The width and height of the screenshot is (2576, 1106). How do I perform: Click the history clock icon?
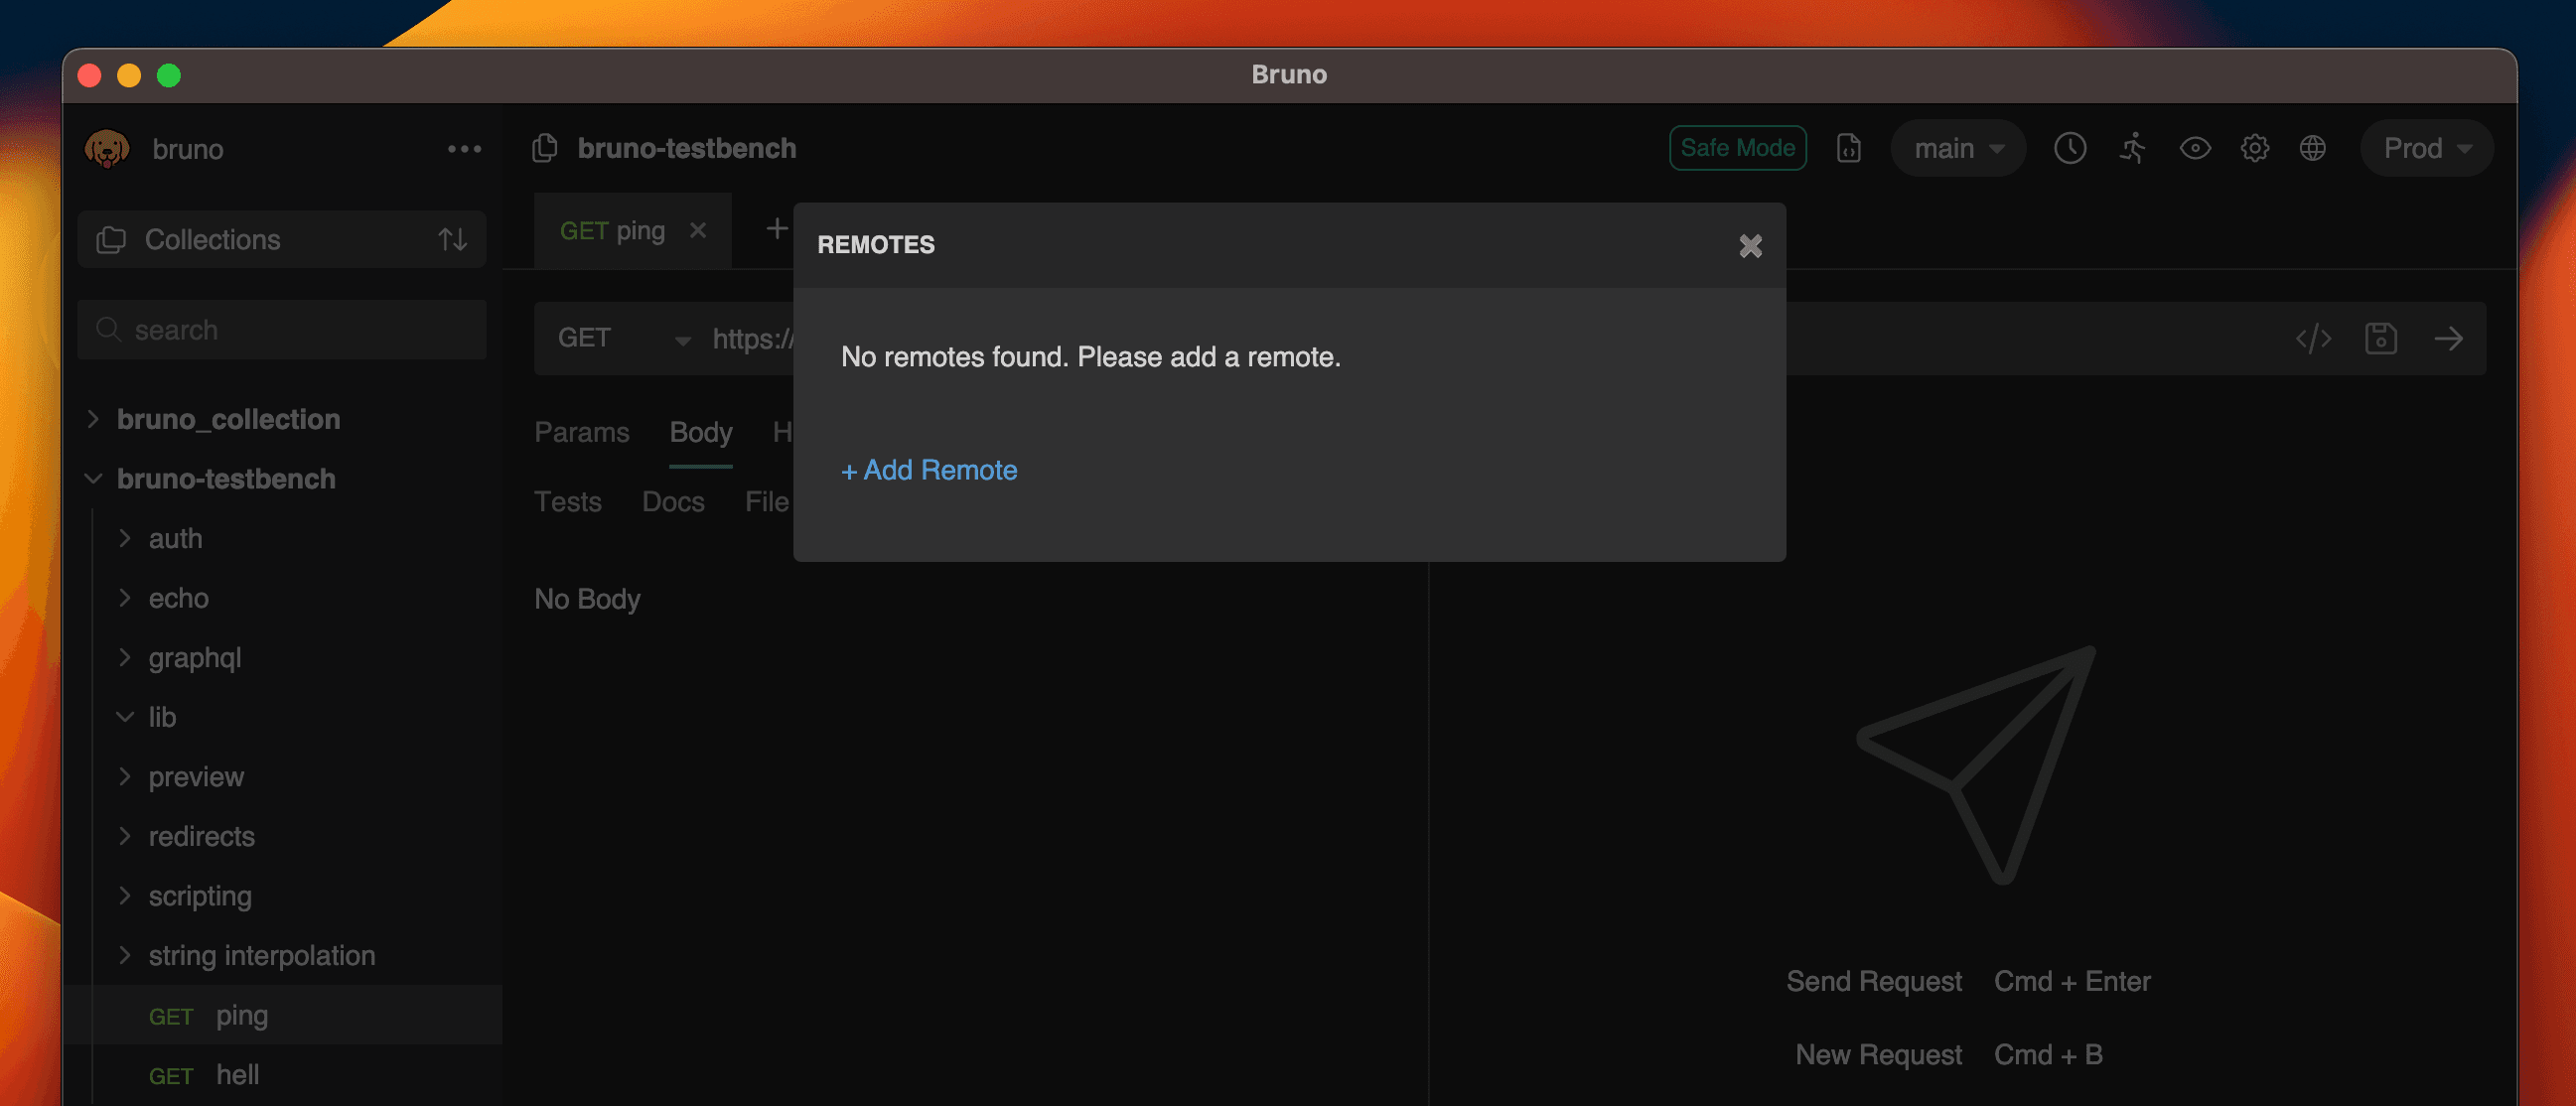click(x=2069, y=148)
